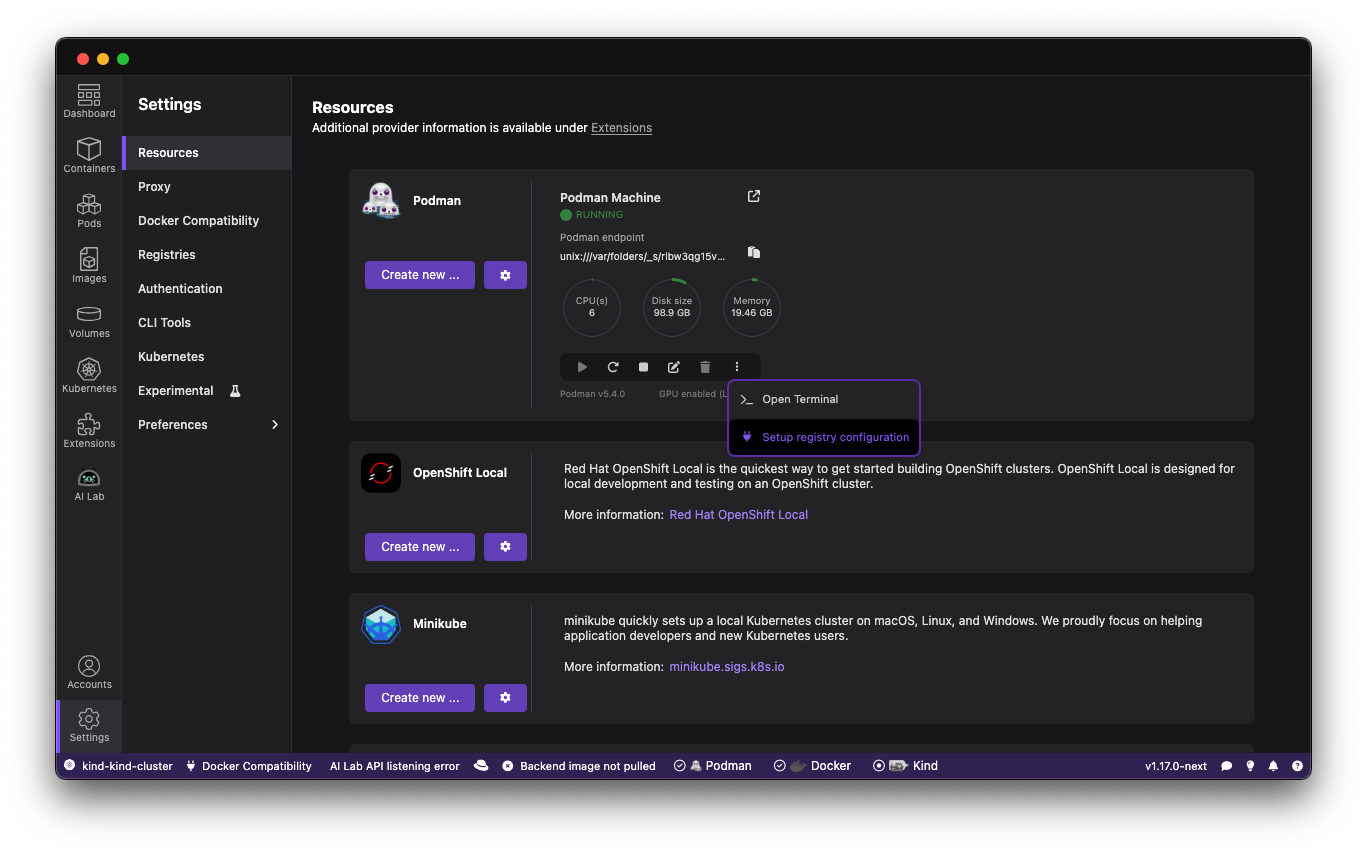
Task: Open the Images section
Action: click(89, 265)
